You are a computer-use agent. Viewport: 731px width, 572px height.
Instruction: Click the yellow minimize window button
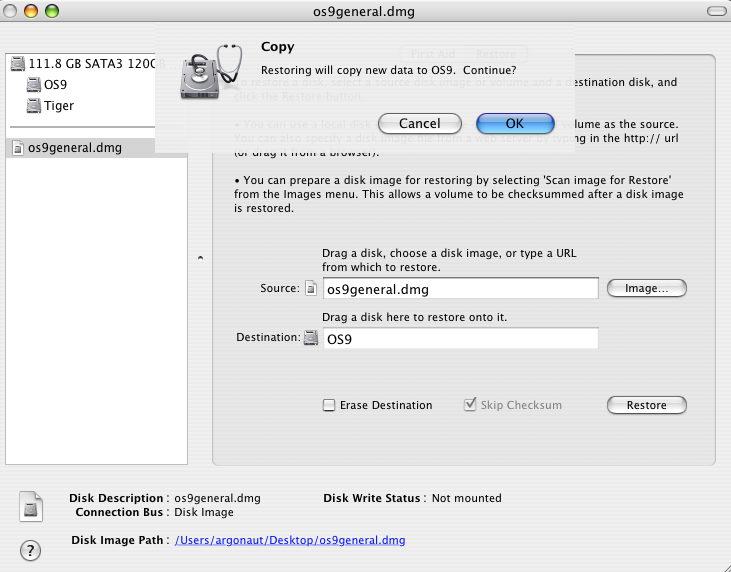pyautogui.click(x=31, y=11)
